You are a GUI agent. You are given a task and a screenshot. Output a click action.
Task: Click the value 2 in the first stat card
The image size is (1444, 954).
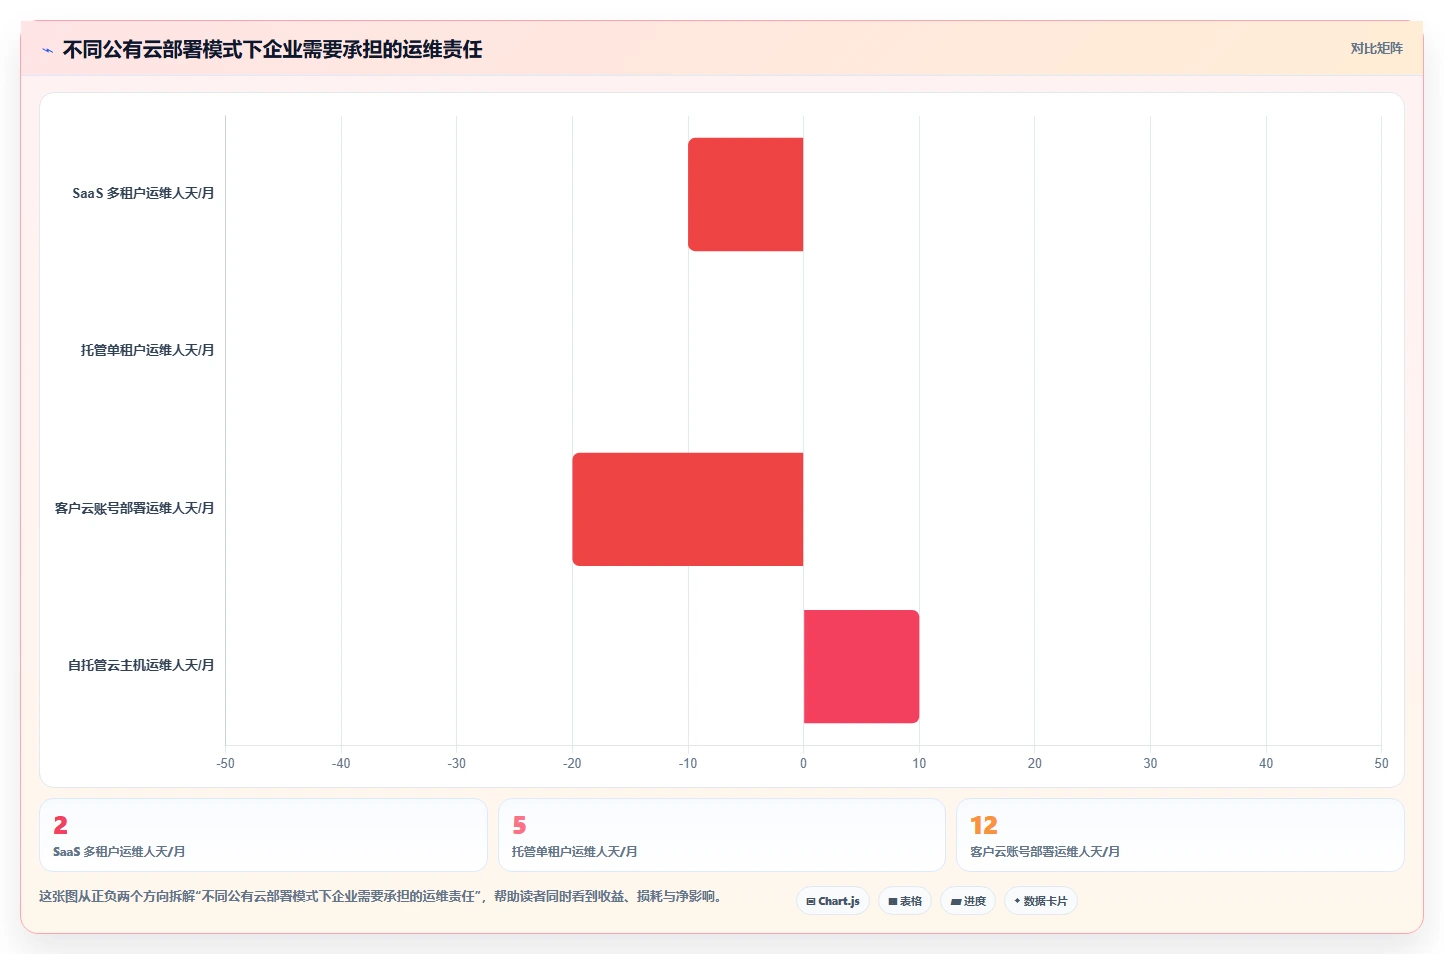point(60,825)
